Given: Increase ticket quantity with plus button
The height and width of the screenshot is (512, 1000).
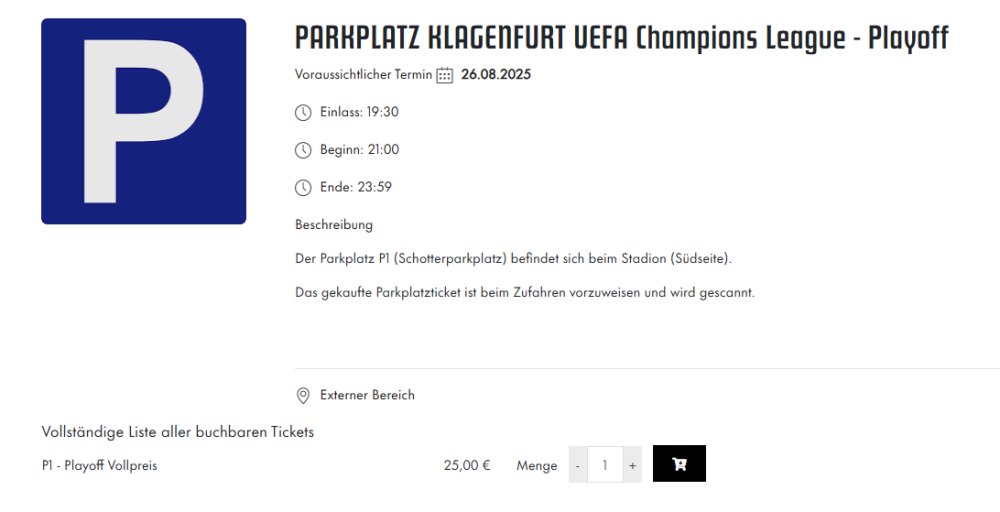Looking at the screenshot, I should click(632, 465).
